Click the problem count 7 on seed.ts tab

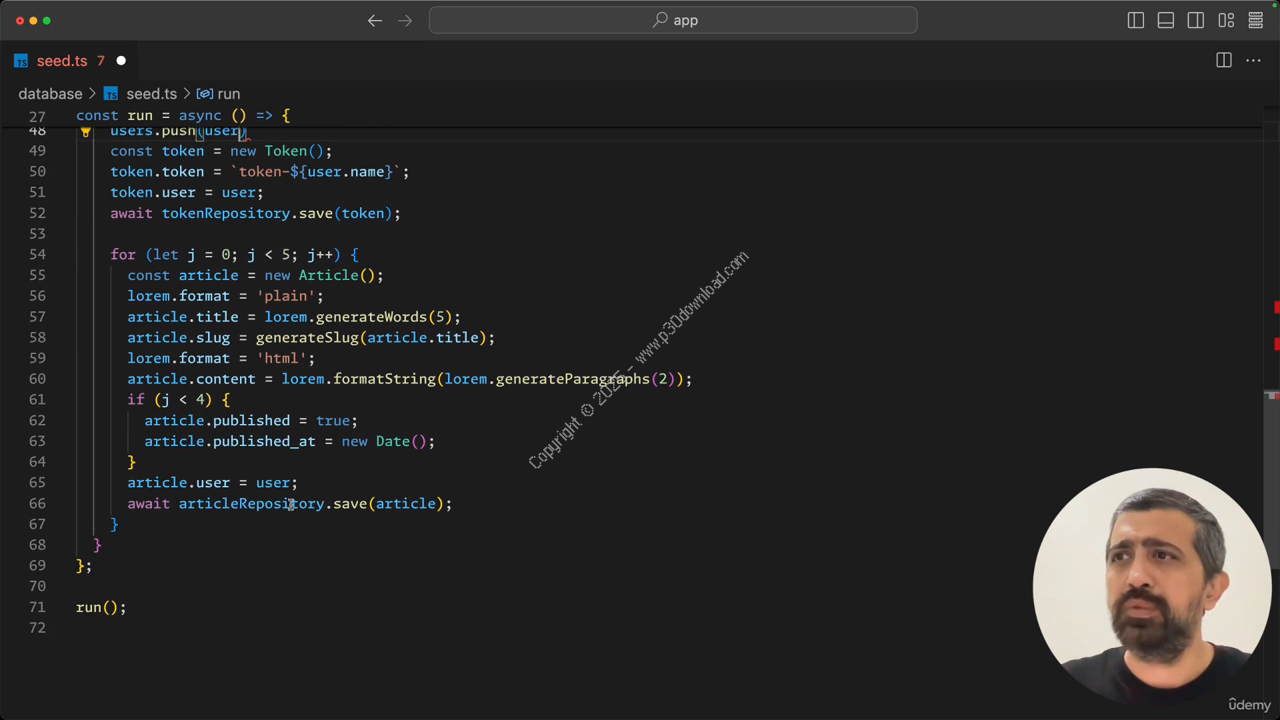tap(100, 61)
